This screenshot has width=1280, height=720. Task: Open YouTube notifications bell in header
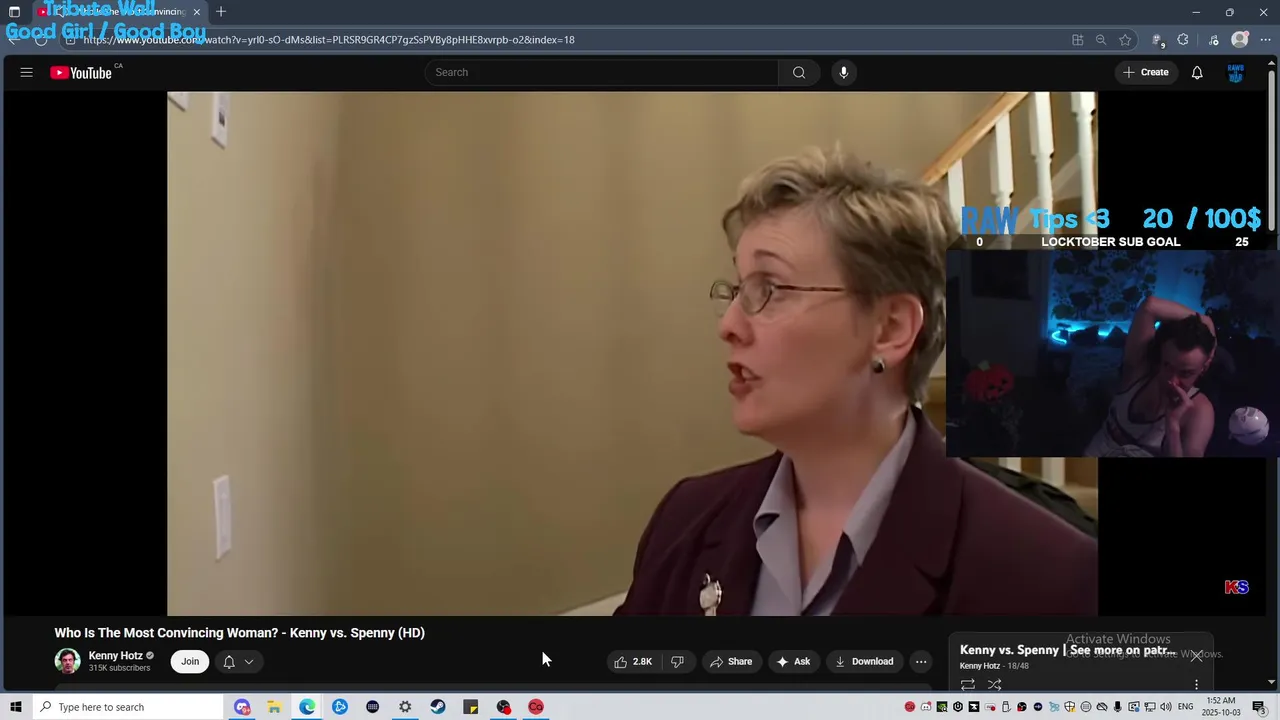coord(1197,72)
